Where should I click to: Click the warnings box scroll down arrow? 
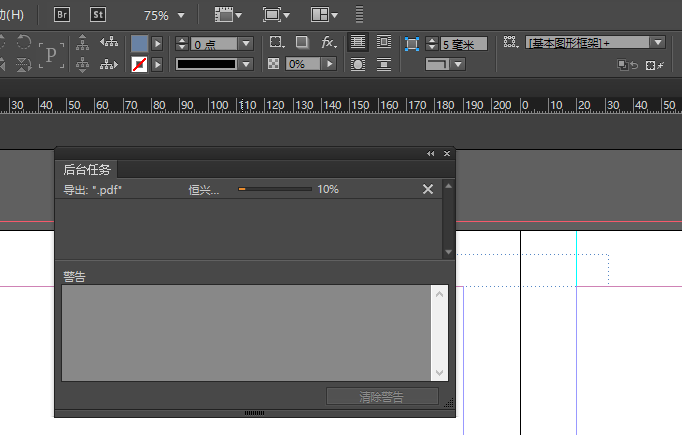coord(439,373)
